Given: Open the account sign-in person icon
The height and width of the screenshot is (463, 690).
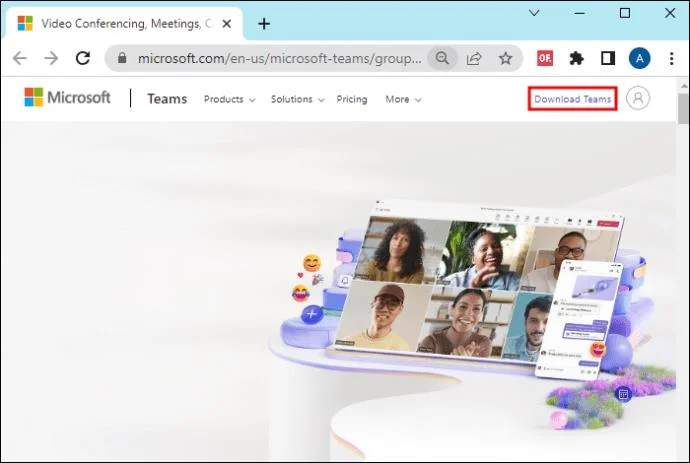Looking at the screenshot, I should 638,98.
